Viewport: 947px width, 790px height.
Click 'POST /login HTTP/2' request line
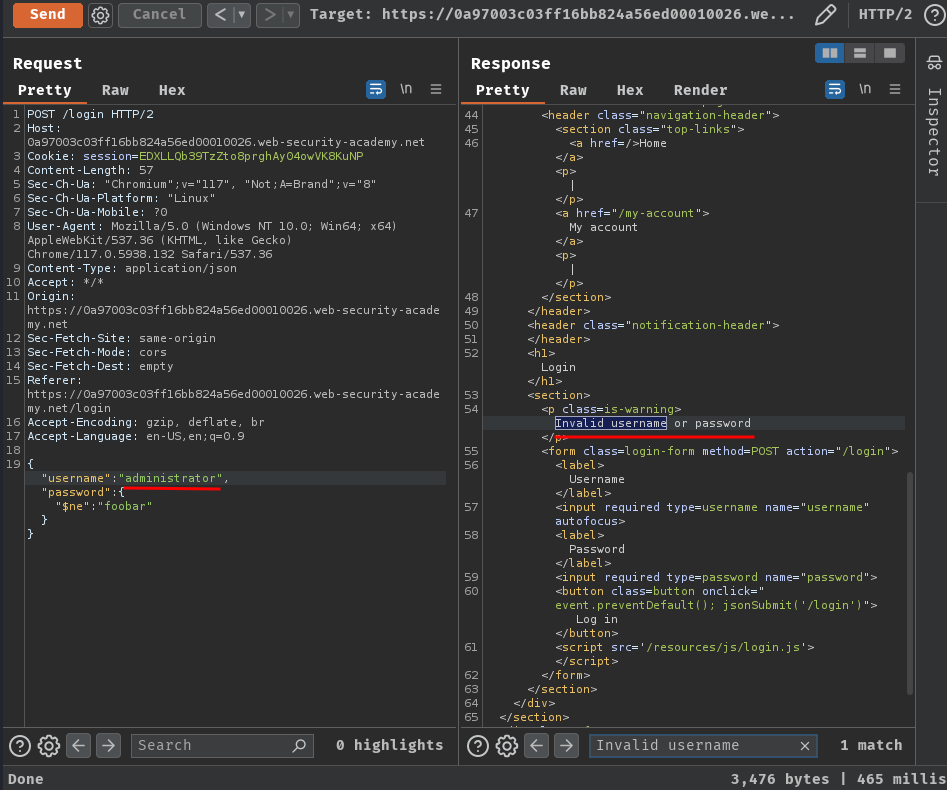[x=90, y=114]
